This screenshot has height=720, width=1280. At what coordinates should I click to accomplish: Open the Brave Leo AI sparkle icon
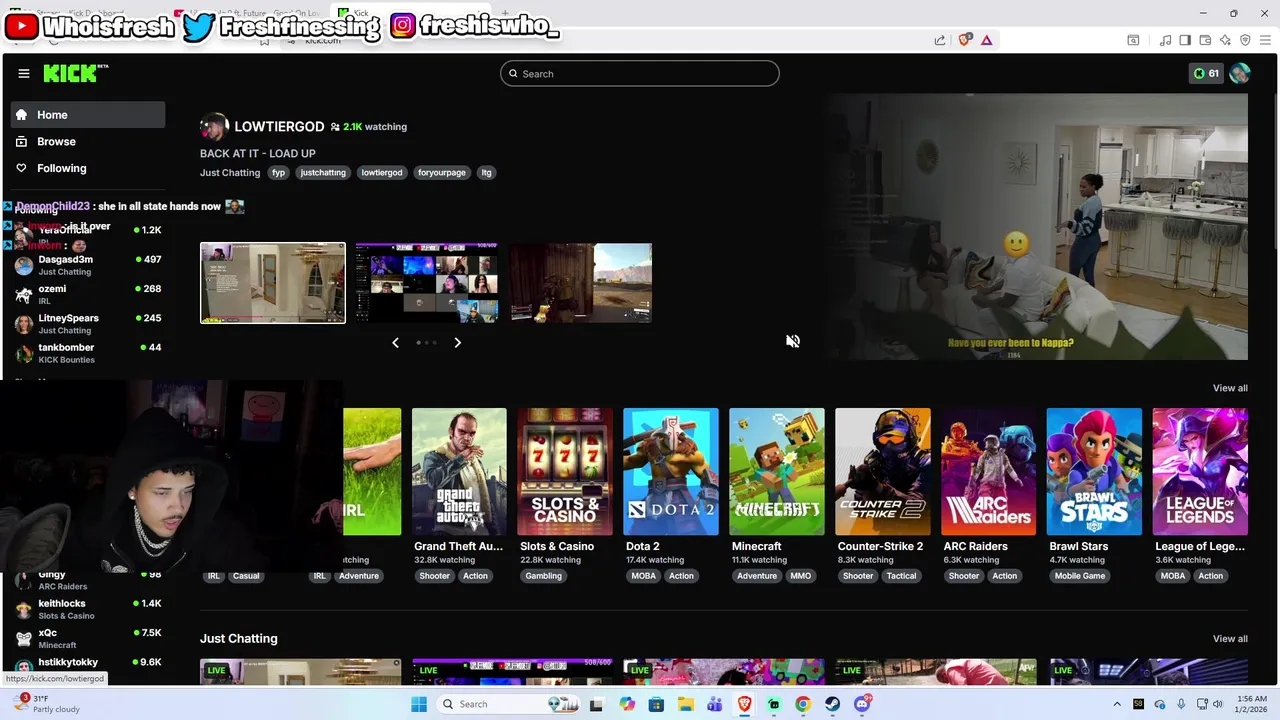tap(1225, 40)
